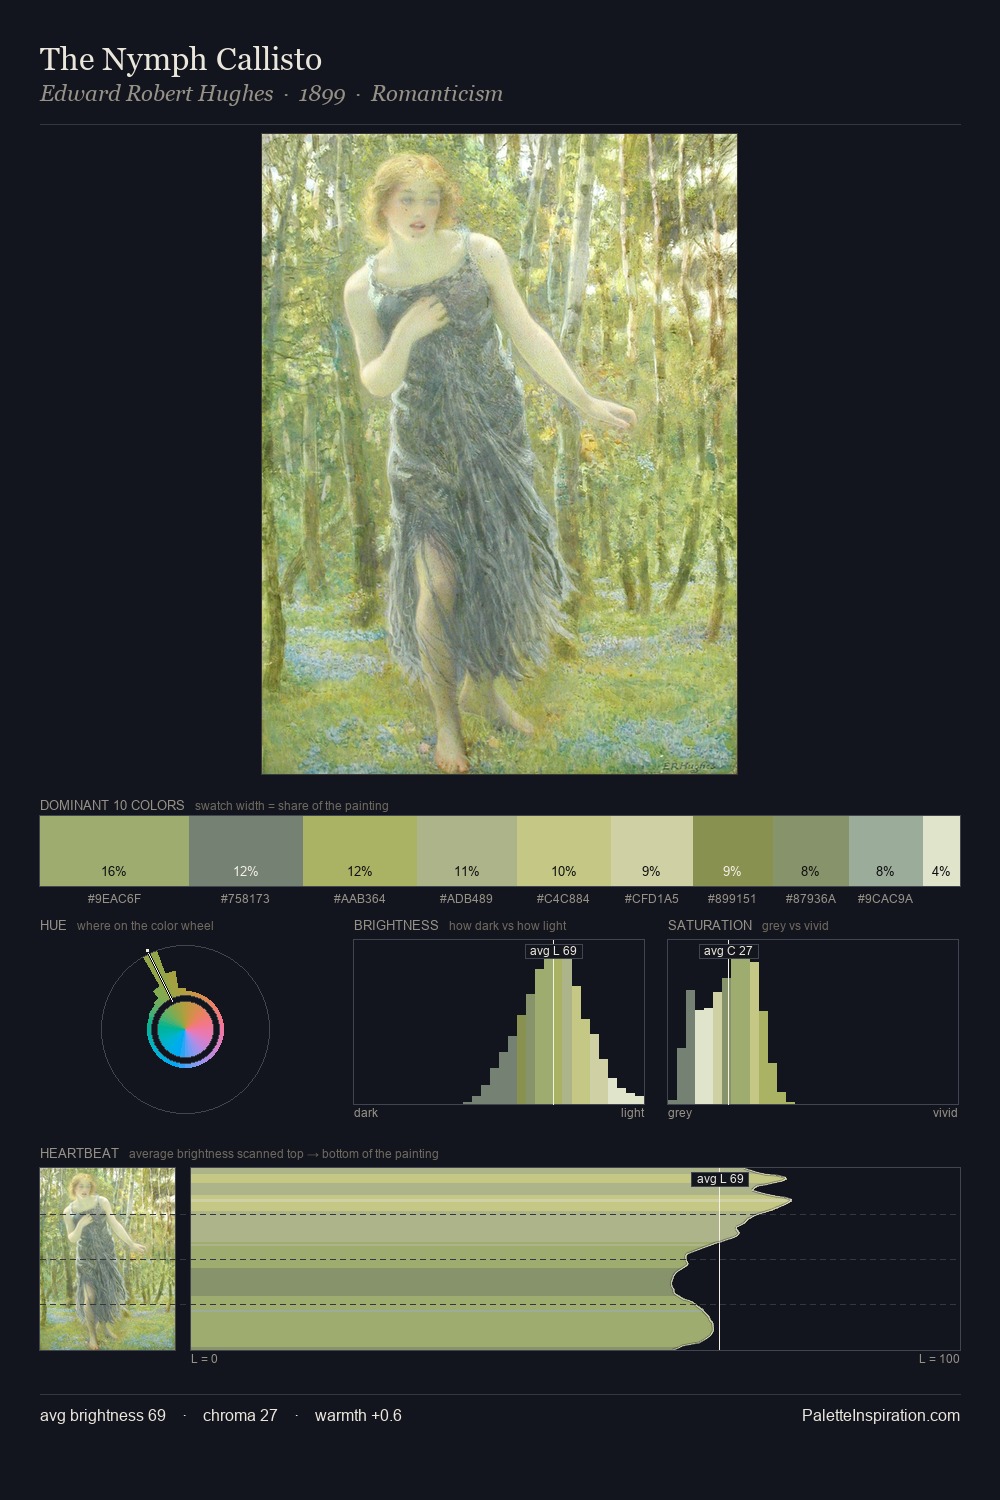Viewport: 1000px width, 1500px height.
Task: Select the dark olive swatch above #899151
Action: coord(733,851)
